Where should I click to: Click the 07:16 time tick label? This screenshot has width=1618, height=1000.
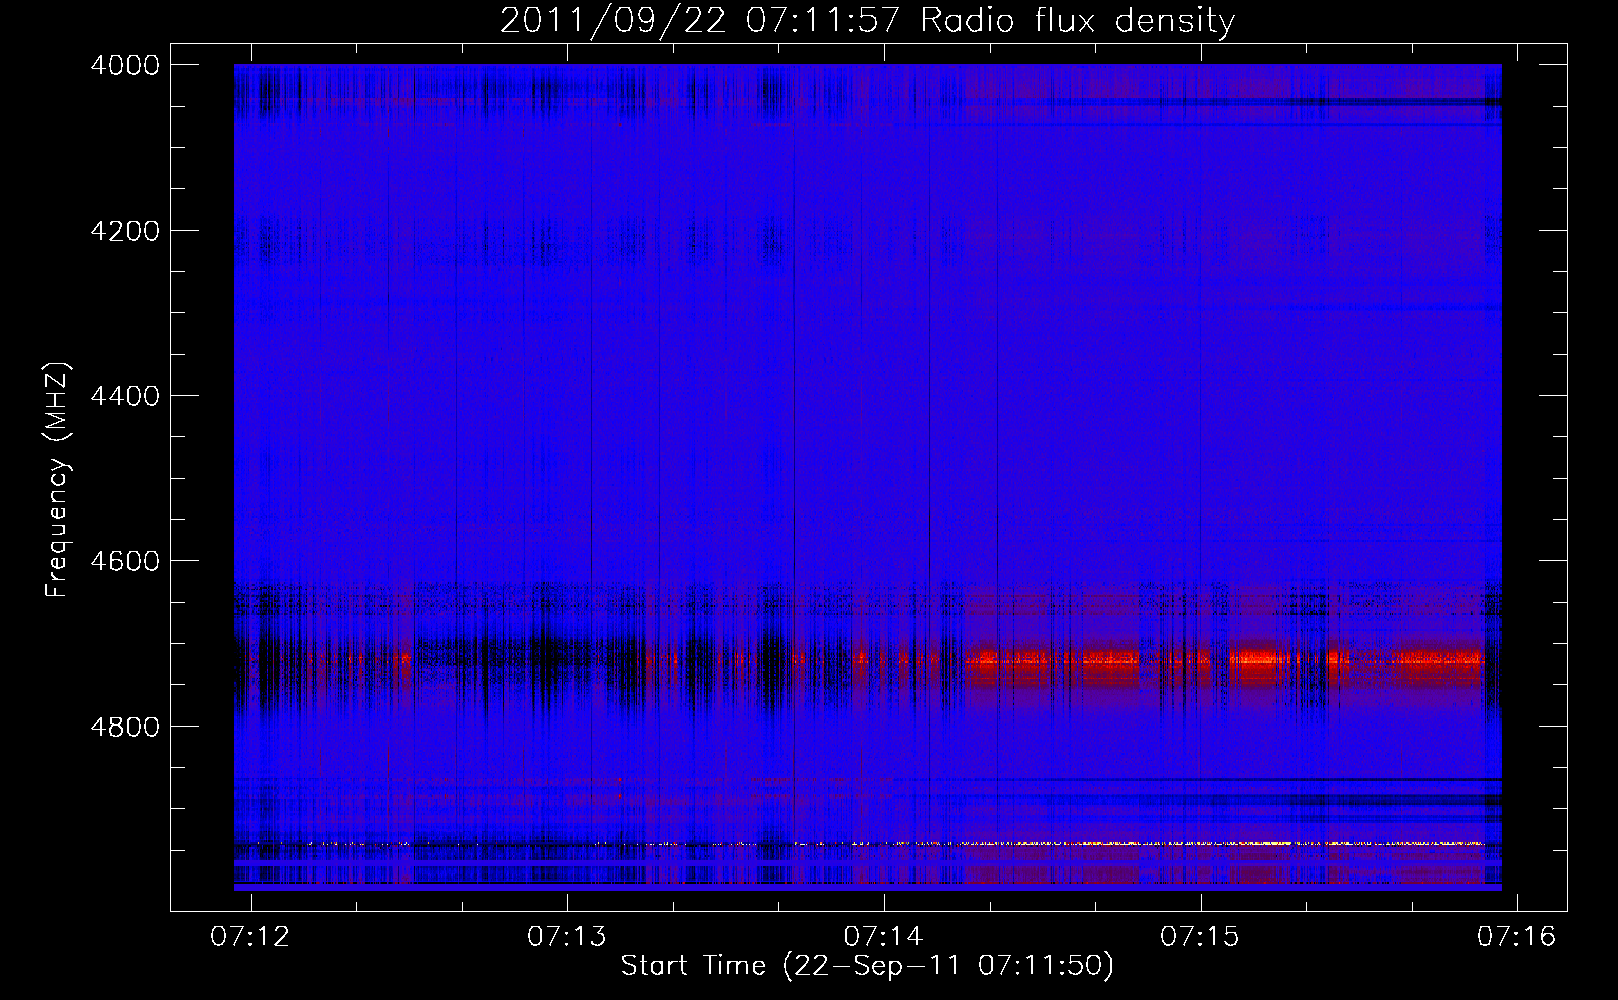point(1517,936)
